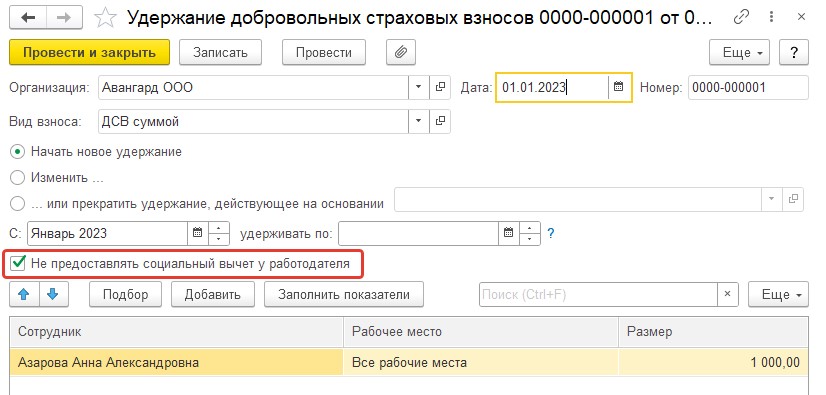Image resolution: width=826 pixels, height=395 pixels.
Task: Open calendar for удерживать по field
Action: (x=508, y=233)
